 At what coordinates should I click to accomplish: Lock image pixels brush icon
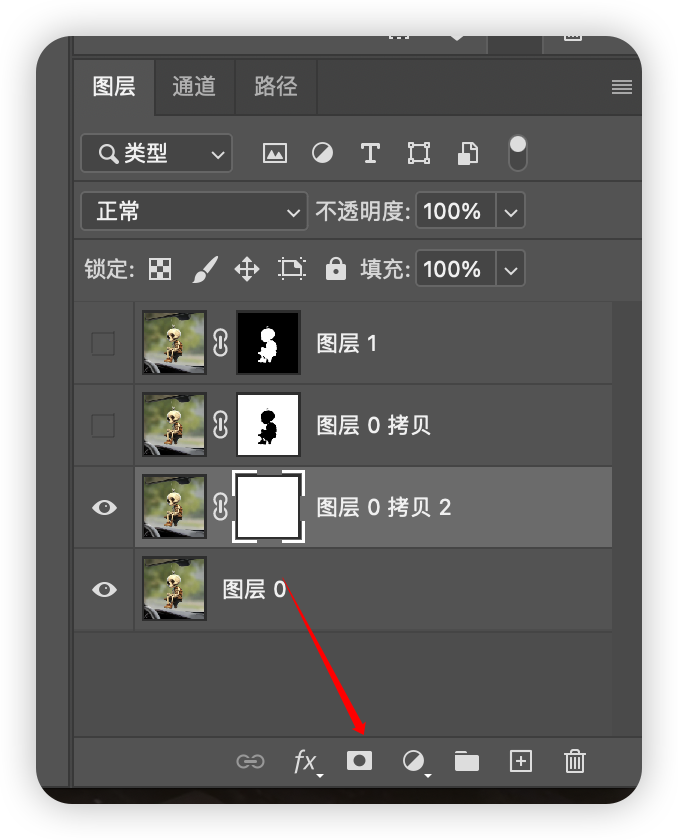(x=205, y=269)
